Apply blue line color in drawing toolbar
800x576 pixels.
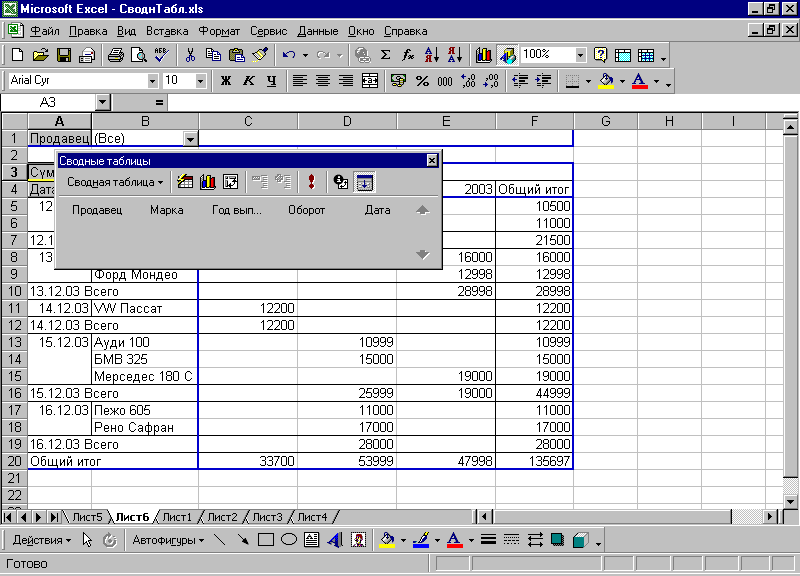pyautogui.click(x=421, y=540)
